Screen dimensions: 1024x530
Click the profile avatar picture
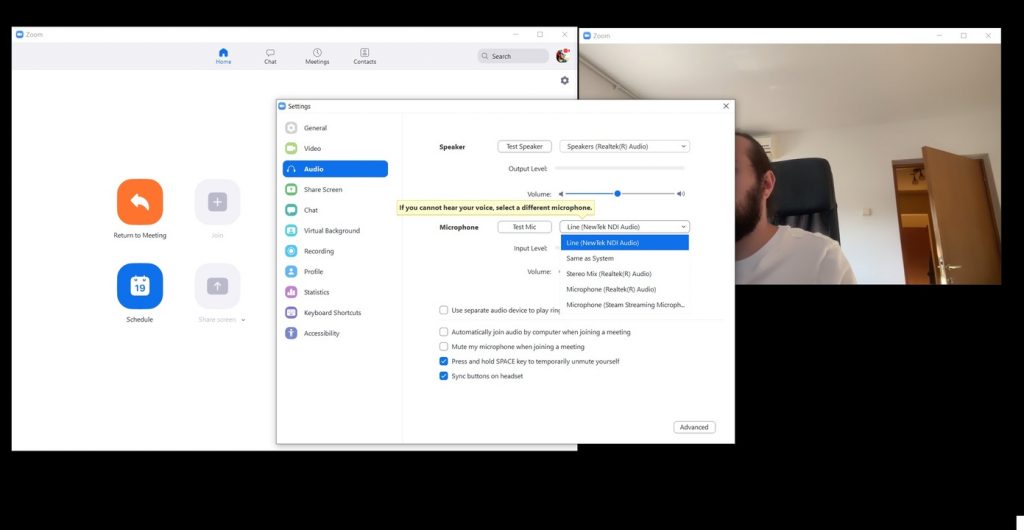coord(562,56)
